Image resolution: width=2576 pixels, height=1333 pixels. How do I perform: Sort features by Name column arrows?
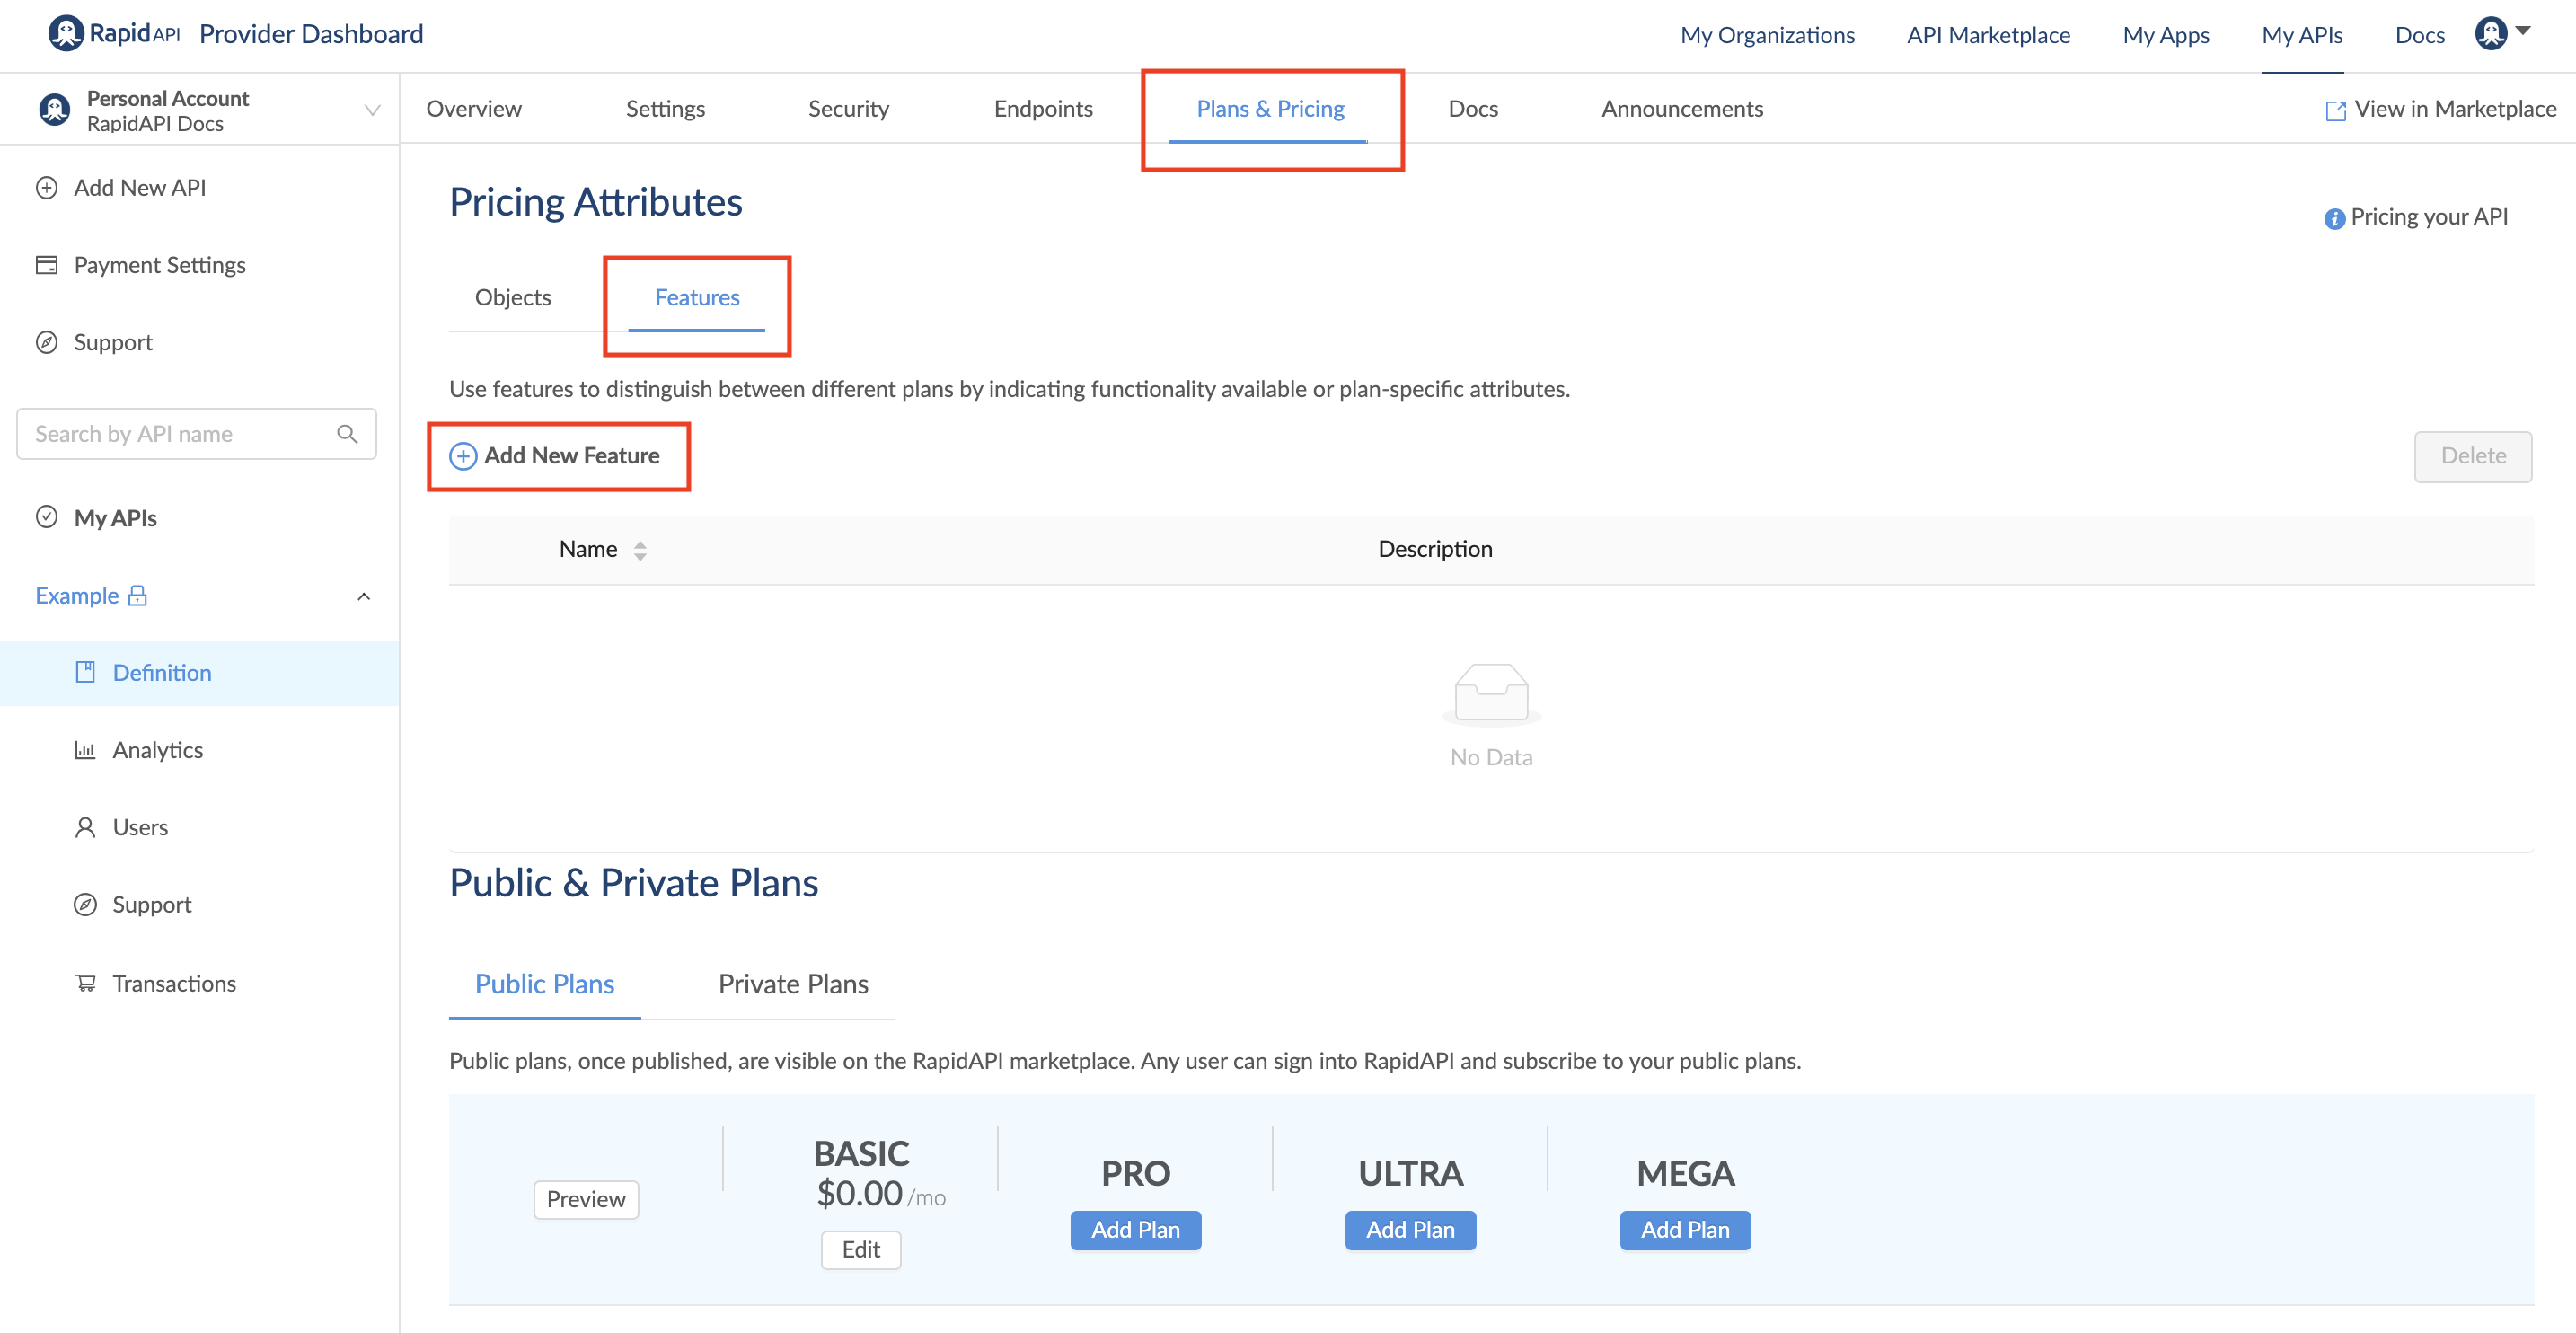[x=640, y=550]
